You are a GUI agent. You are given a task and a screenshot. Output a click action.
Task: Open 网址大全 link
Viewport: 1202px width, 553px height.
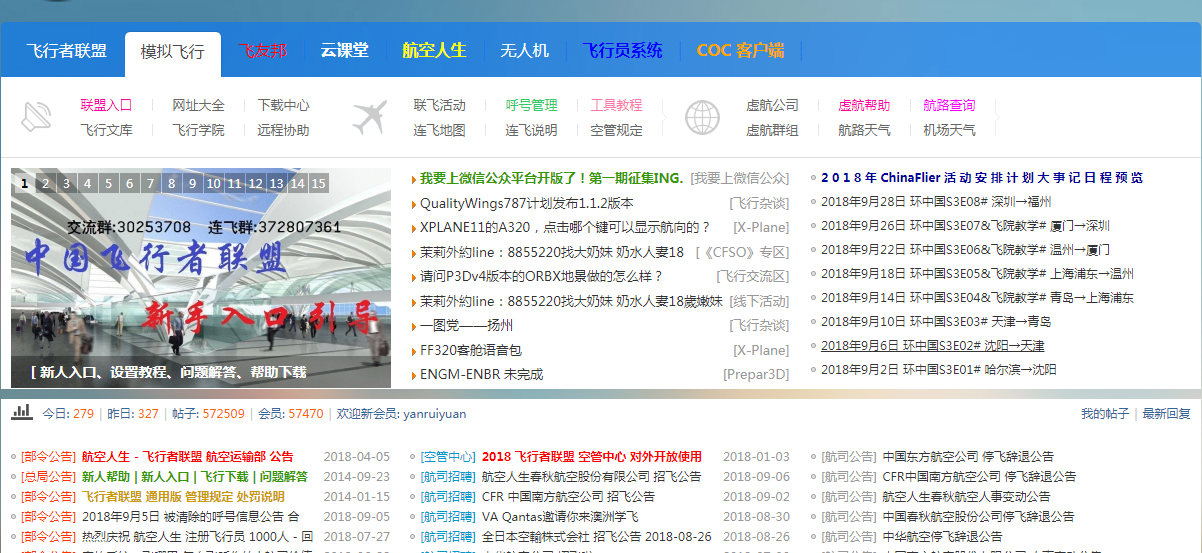(x=198, y=105)
